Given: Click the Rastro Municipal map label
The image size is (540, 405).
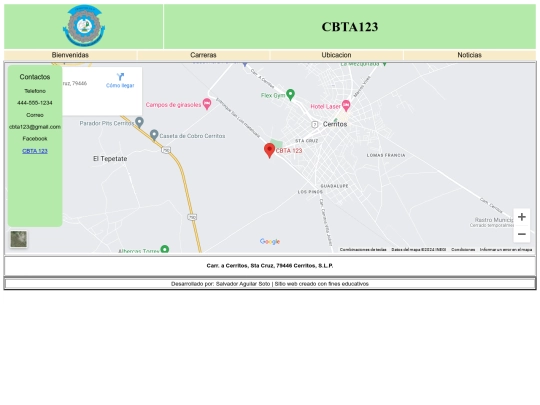Looking at the screenshot, I should coord(494,220).
